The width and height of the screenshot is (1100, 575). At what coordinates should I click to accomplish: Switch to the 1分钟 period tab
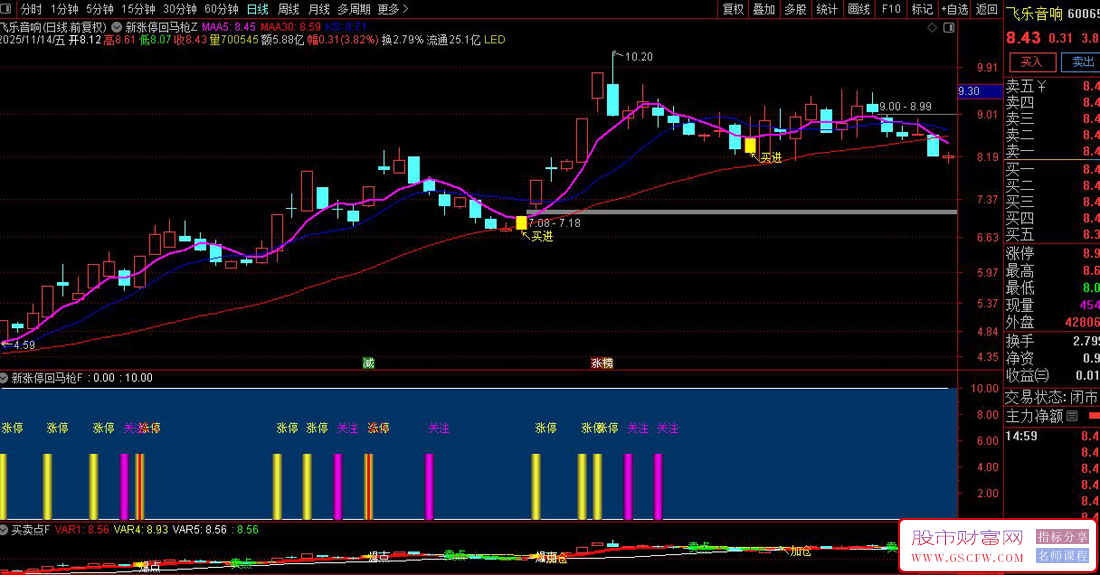click(64, 9)
